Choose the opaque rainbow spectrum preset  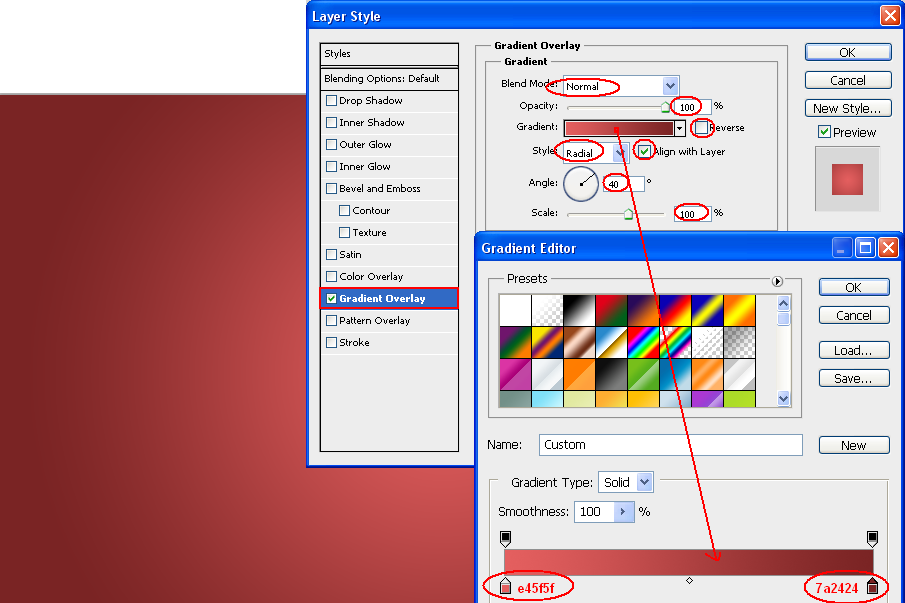coord(643,343)
